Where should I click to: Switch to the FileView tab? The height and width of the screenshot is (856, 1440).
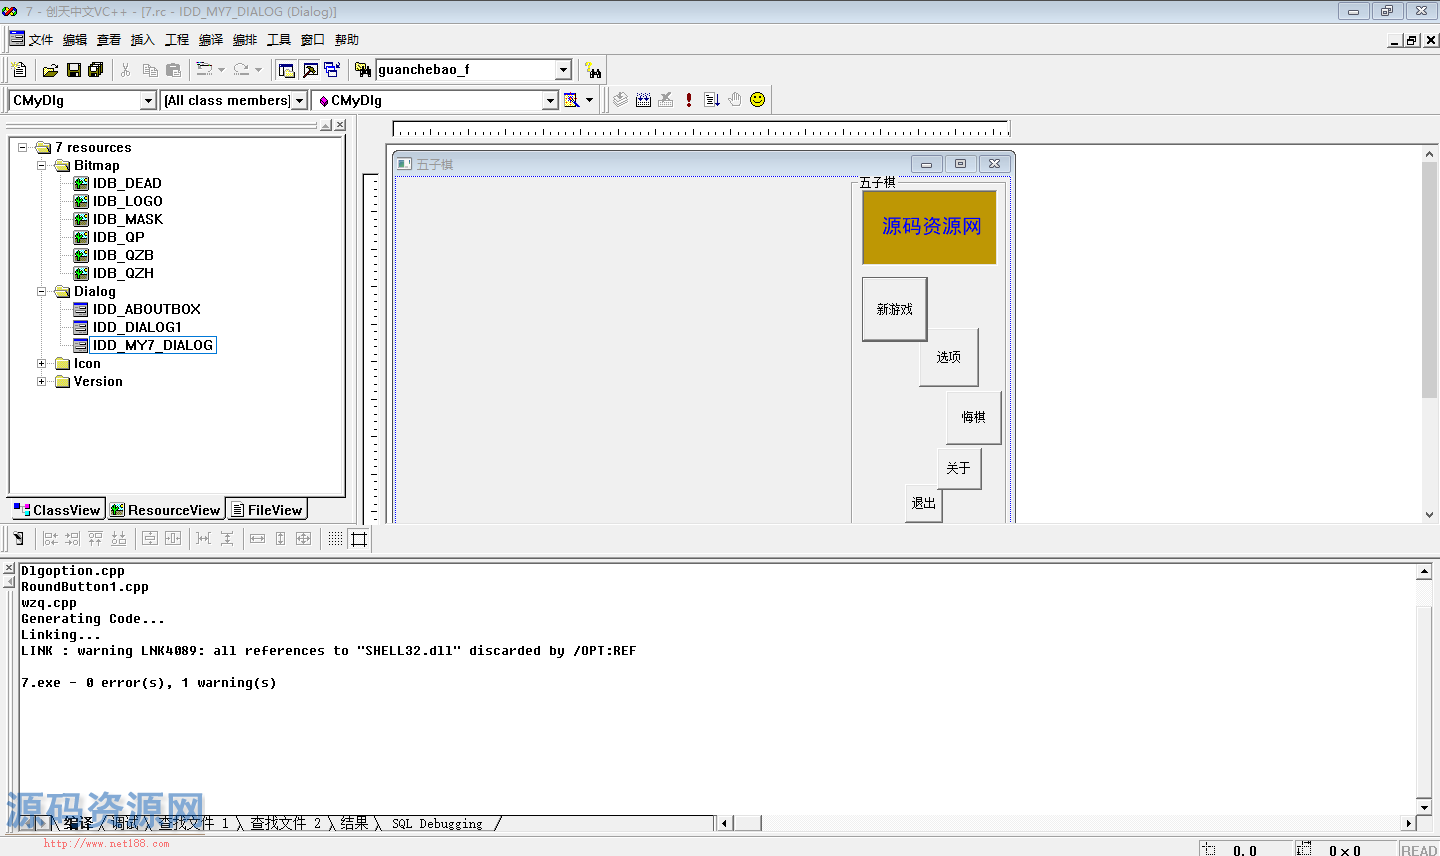pyautogui.click(x=267, y=510)
